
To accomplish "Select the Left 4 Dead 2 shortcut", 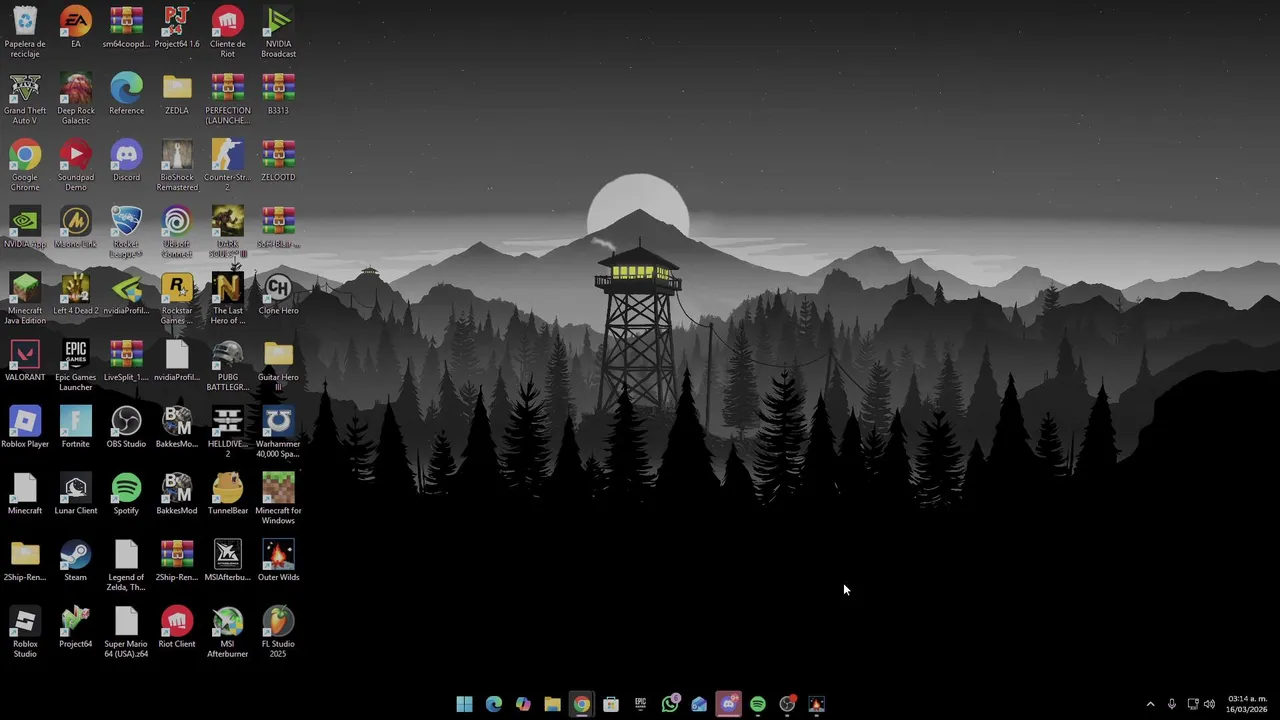I will tap(76, 294).
